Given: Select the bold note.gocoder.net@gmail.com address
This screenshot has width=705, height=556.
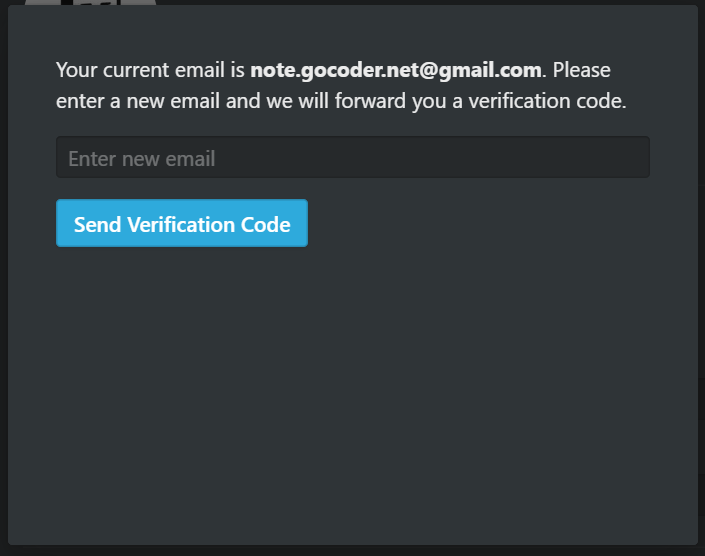Looking at the screenshot, I should pyautogui.click(x=396, y=70).
